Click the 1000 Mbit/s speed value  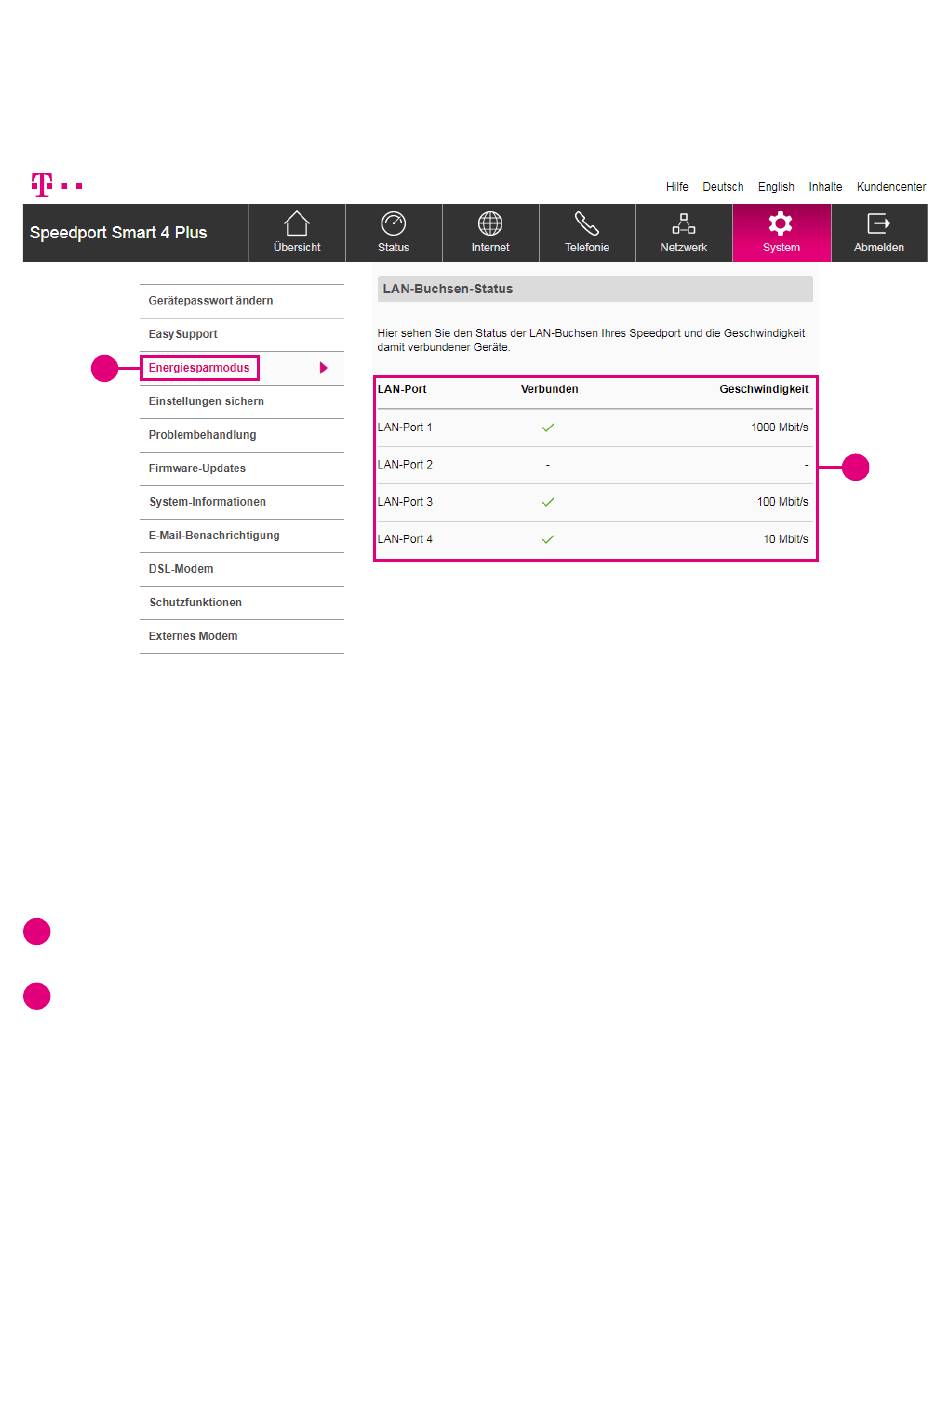coord(780,427)
